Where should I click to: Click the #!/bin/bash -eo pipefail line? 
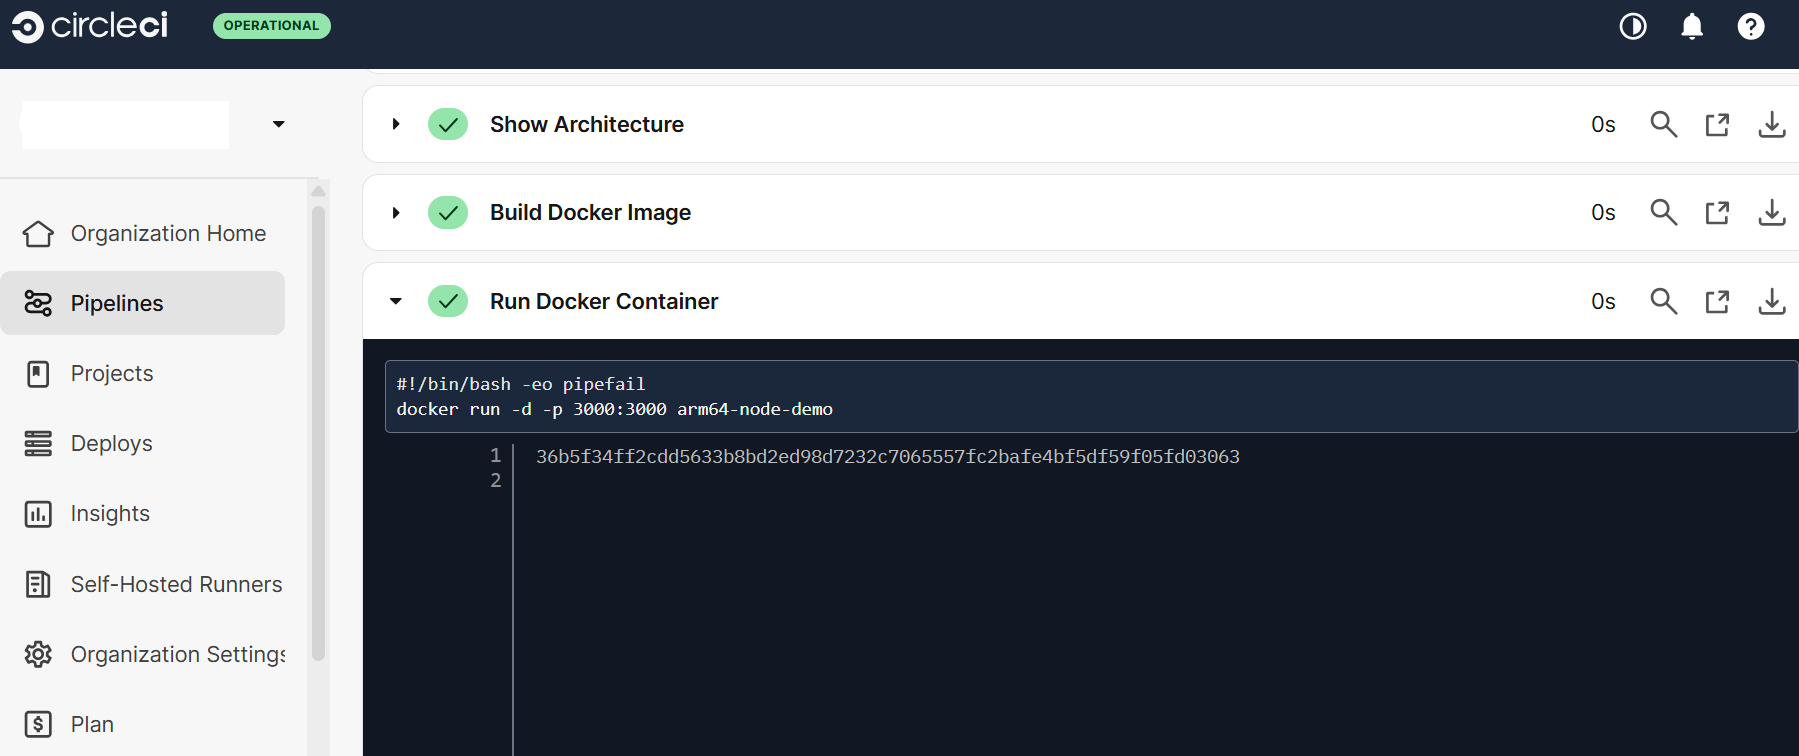pyautogui.click(x=521, y=384)
